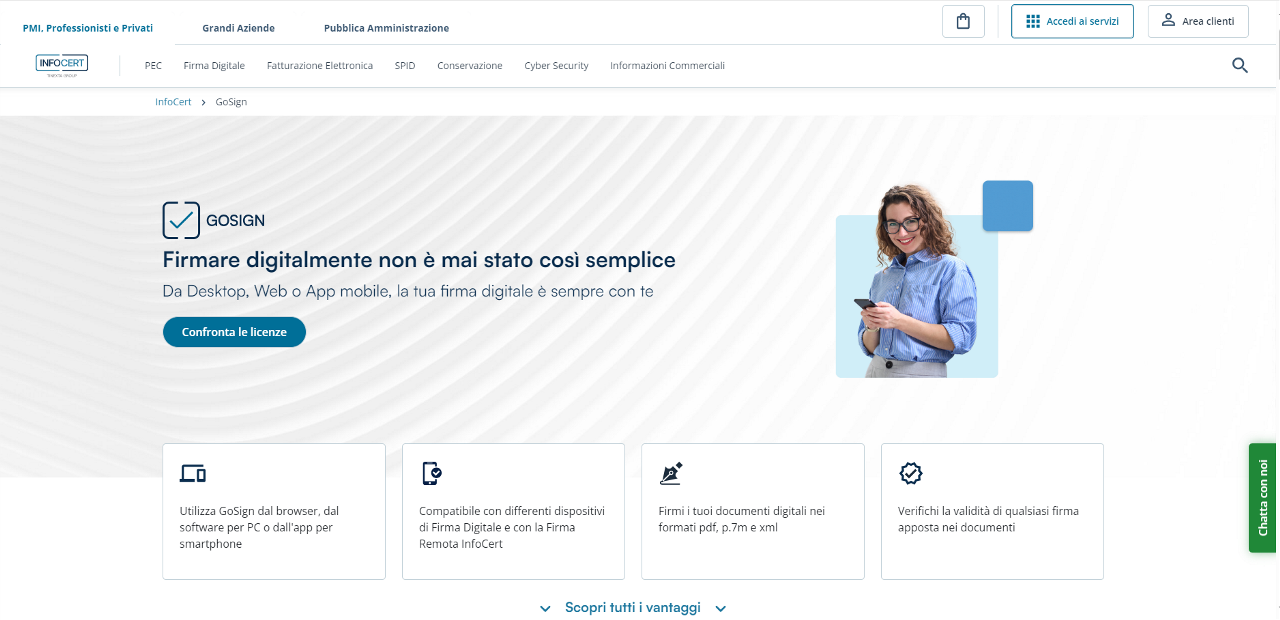
Task: Click Confronta le licenze button
Action: click(234, 332)
